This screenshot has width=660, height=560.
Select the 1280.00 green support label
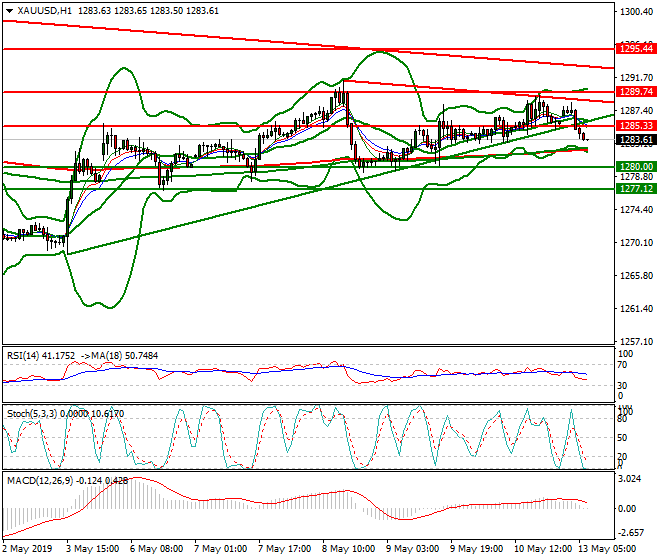(636, 167)
